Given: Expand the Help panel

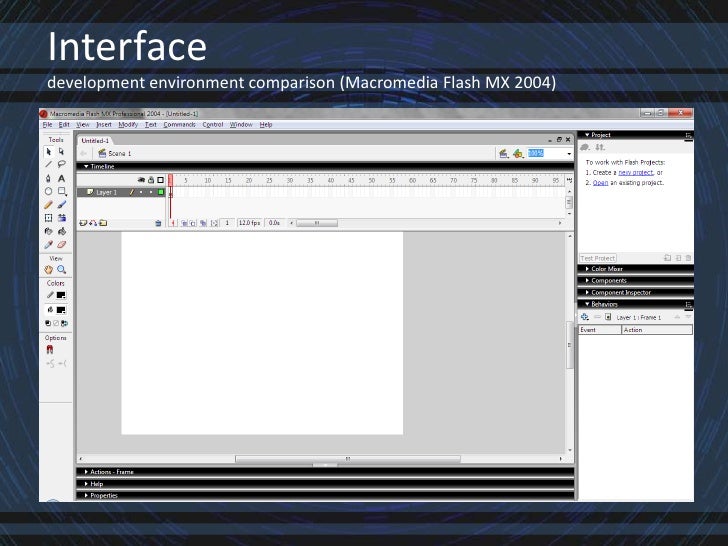Looking at the screenshot, I should point(86,484).
